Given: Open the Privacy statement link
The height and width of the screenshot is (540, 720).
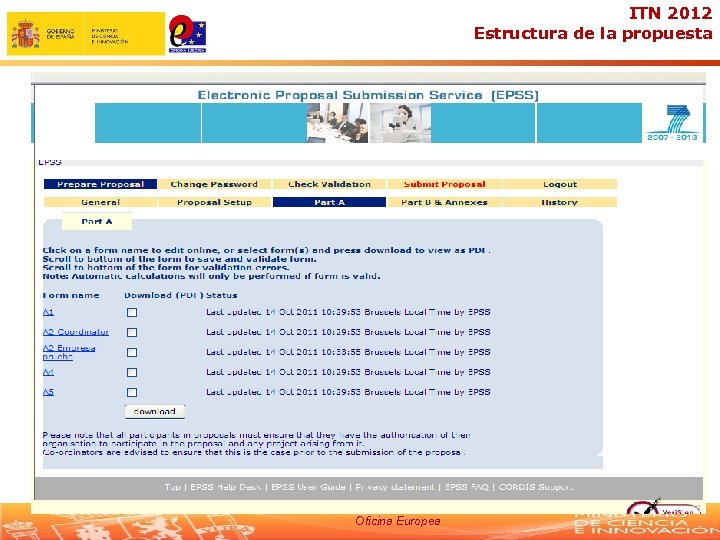Looking at the screenshot, I should 395,487.
